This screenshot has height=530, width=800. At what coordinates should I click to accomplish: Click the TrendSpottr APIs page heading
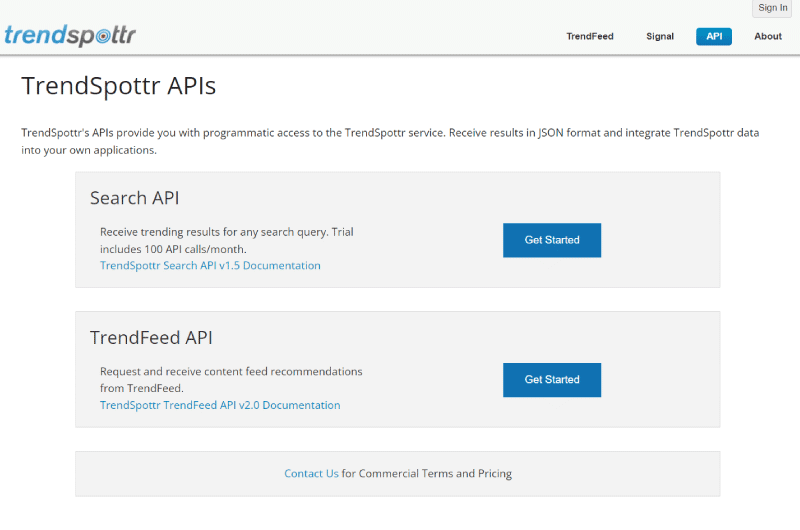pyautogui.click(x=119, y=86)
